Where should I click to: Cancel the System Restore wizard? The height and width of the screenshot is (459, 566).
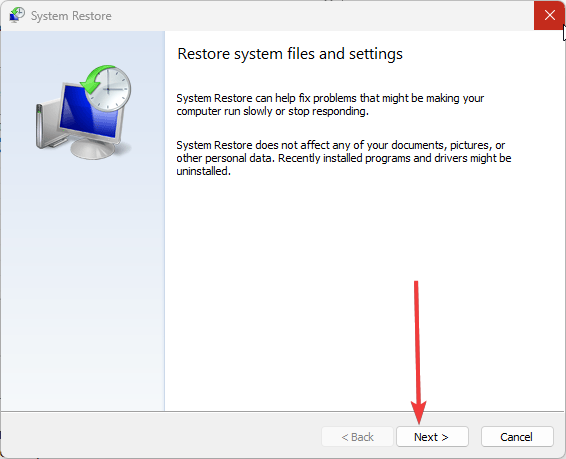click(x=517, y=437)
